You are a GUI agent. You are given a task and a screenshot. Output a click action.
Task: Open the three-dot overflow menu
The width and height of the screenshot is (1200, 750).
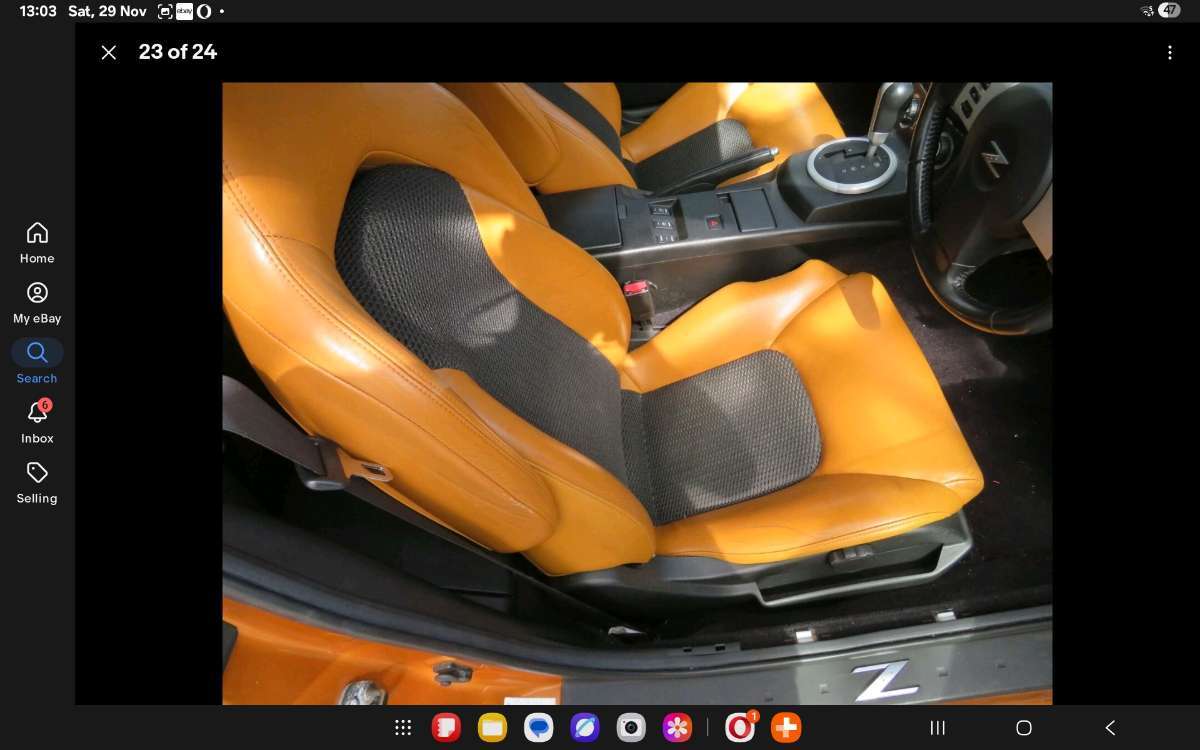click(1169, 53)
